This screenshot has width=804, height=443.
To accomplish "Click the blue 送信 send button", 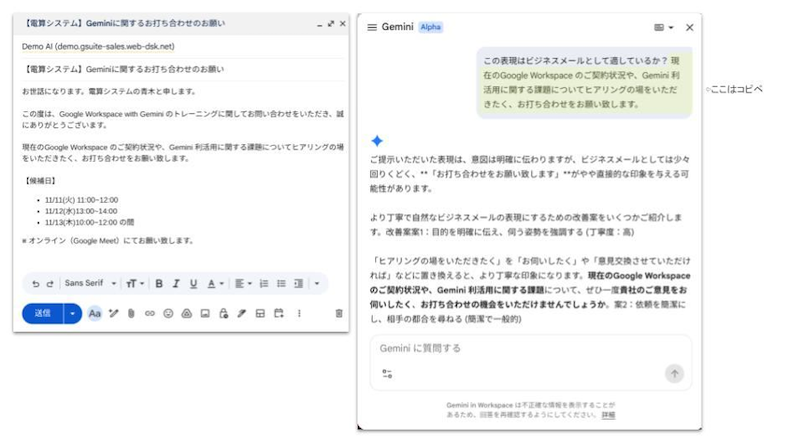I will pyautogui.click(x=43, y=313).
